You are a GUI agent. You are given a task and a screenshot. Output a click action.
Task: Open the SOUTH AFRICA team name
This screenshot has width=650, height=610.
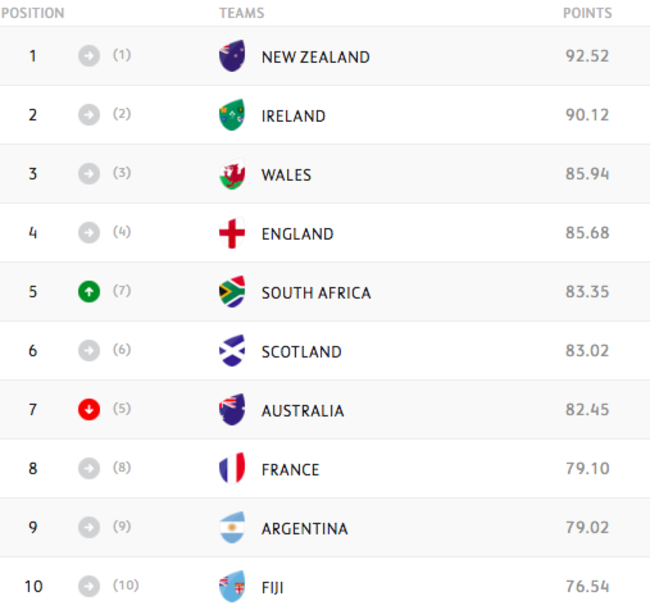click(x=316, y=293)
